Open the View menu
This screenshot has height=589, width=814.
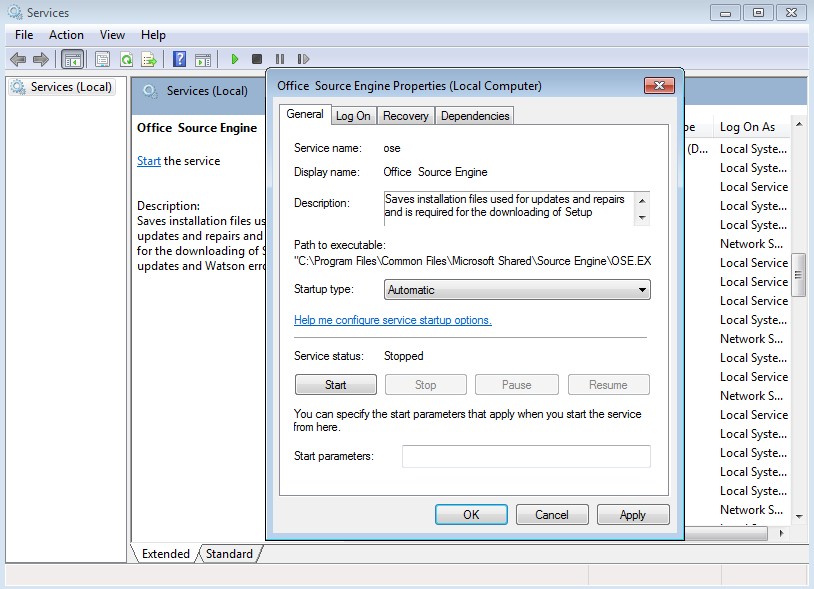(112, 35)
